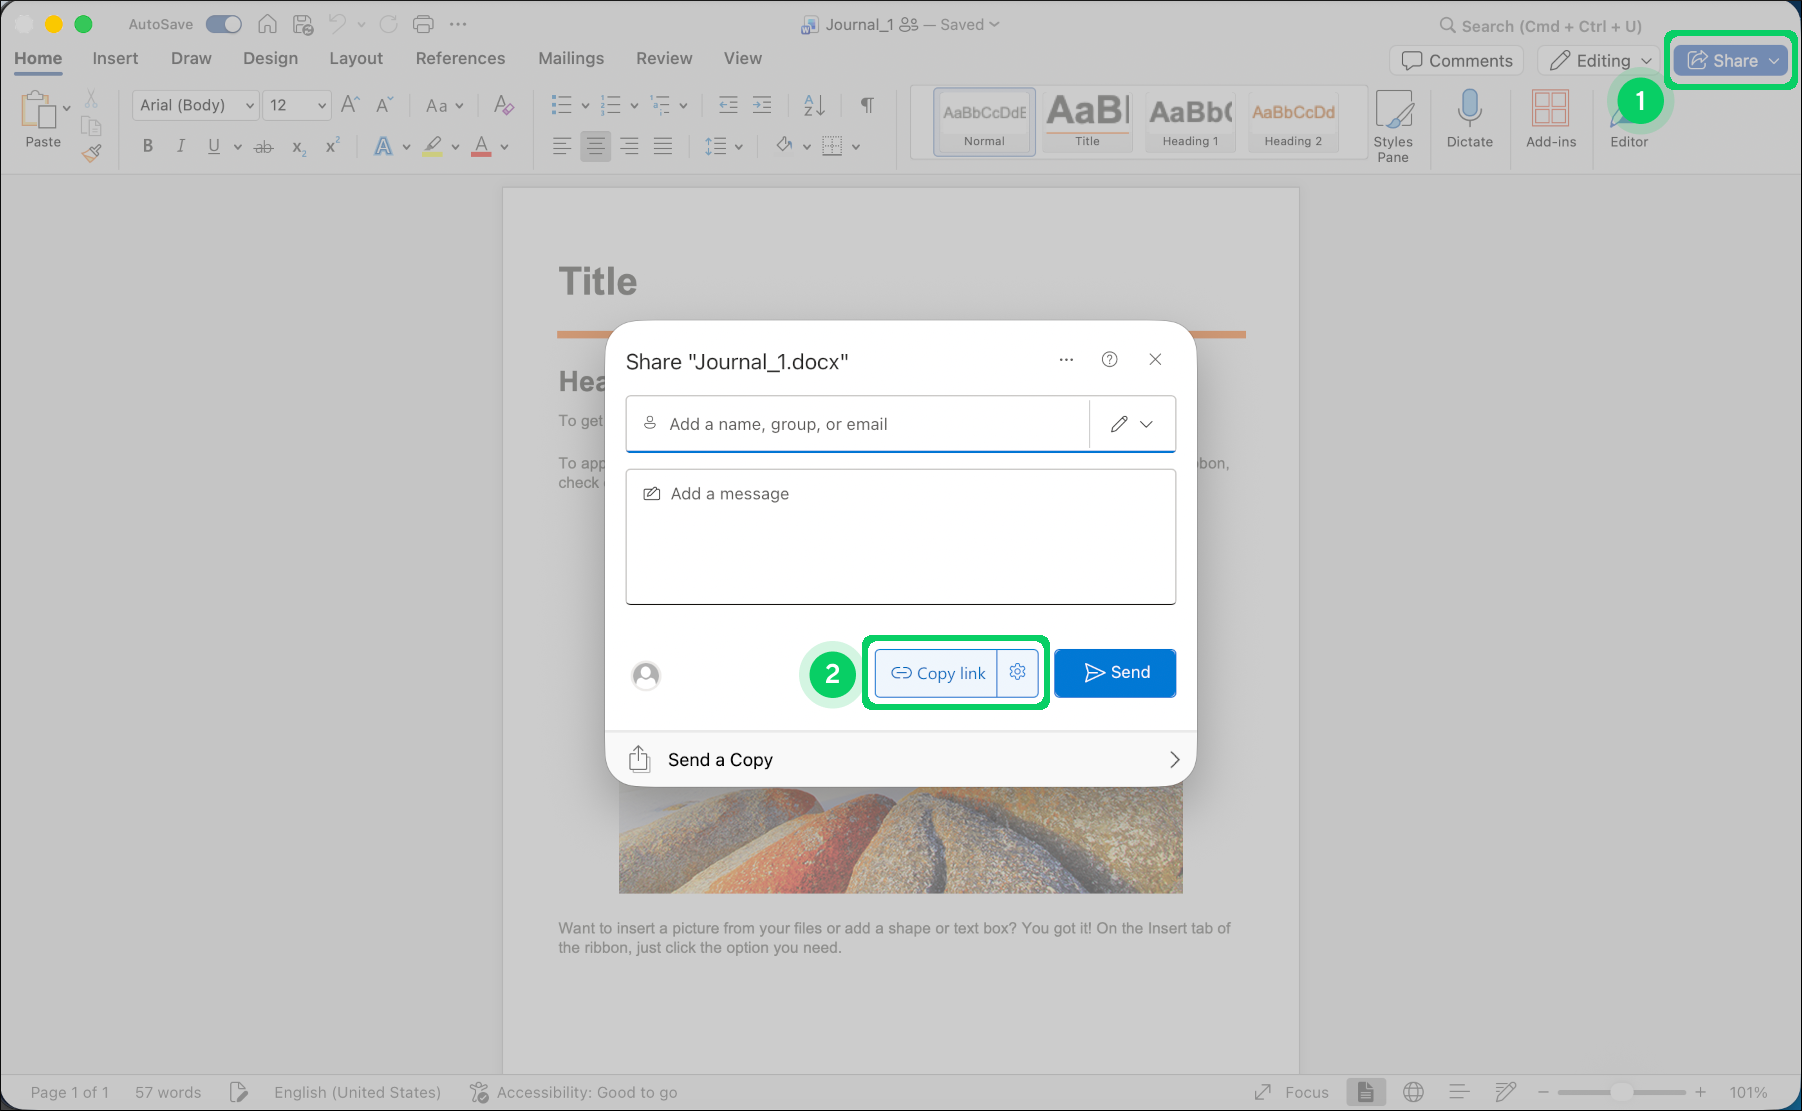This screenshot has width=1802, height=1111.
Task: Select the Format Painter icon
Action: coord(91,152)
